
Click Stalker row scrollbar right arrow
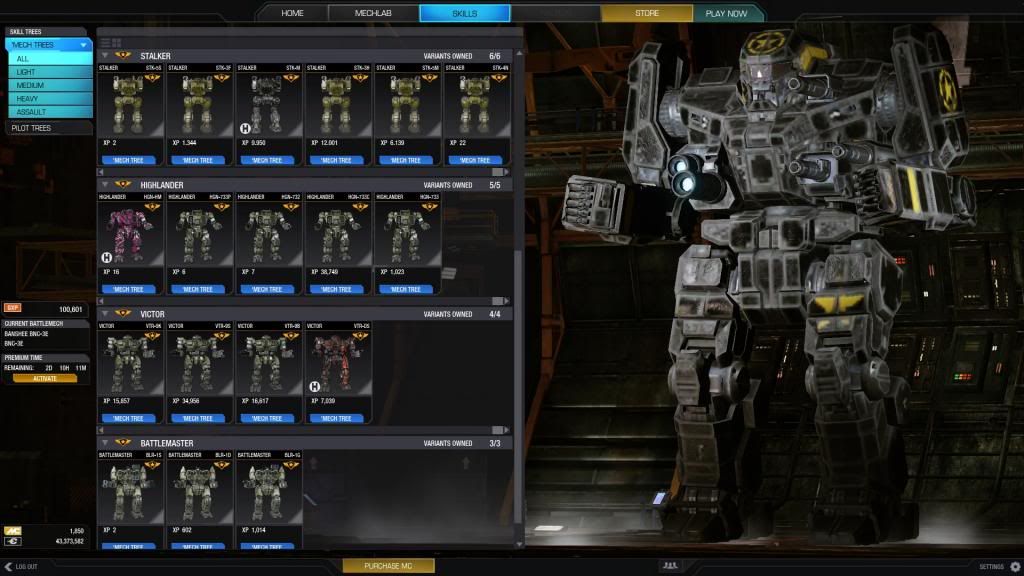pos(506,172)
